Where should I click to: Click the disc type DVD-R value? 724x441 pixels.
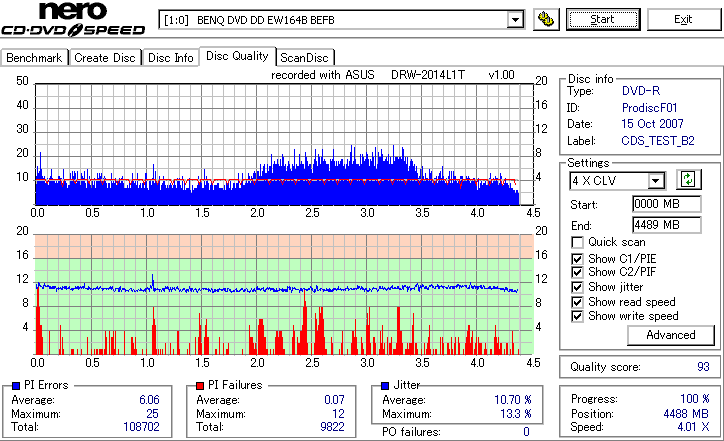tap(641, 91)
